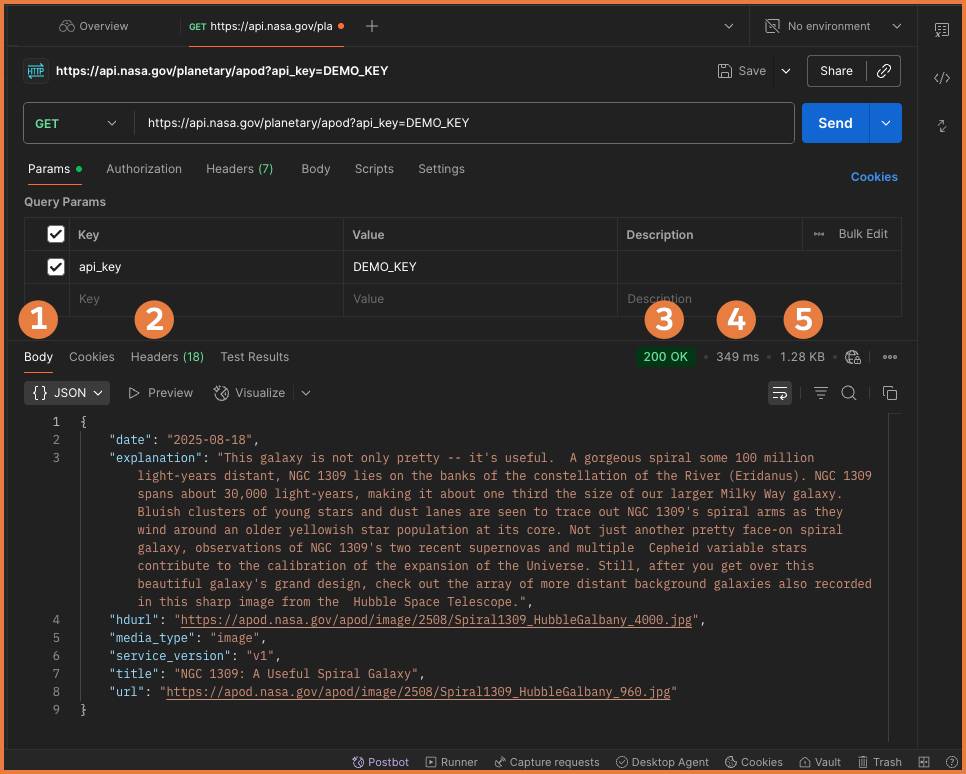Click the request URL input field
The width and height of the screenshot is (966, 774).
(464, 123)
